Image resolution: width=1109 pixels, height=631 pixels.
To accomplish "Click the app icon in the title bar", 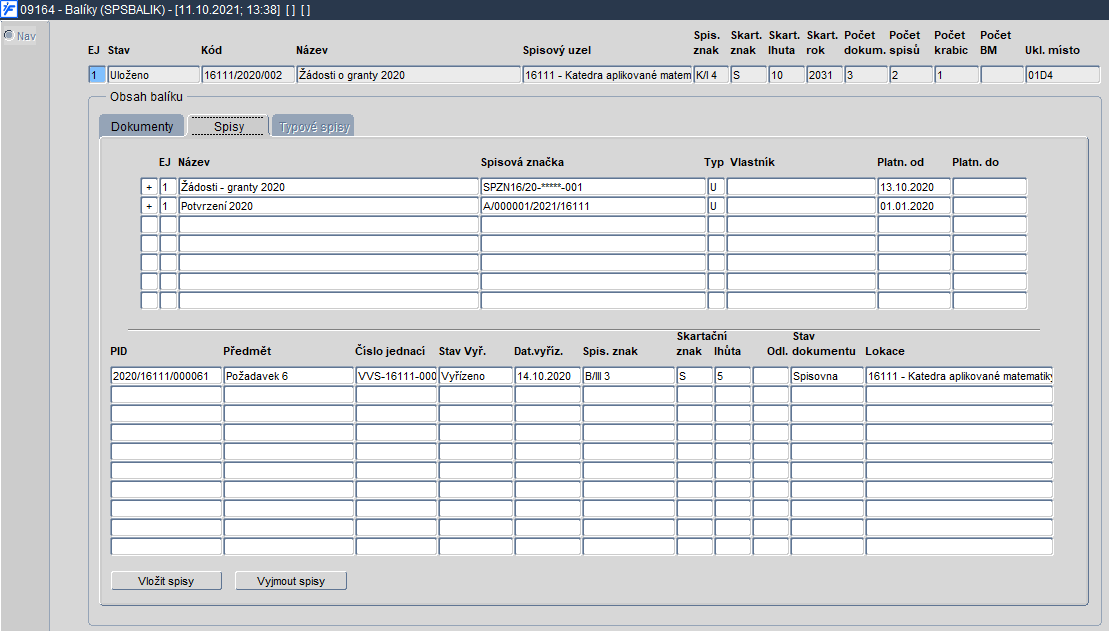I will pyautogui.click(x=9, y=9).
